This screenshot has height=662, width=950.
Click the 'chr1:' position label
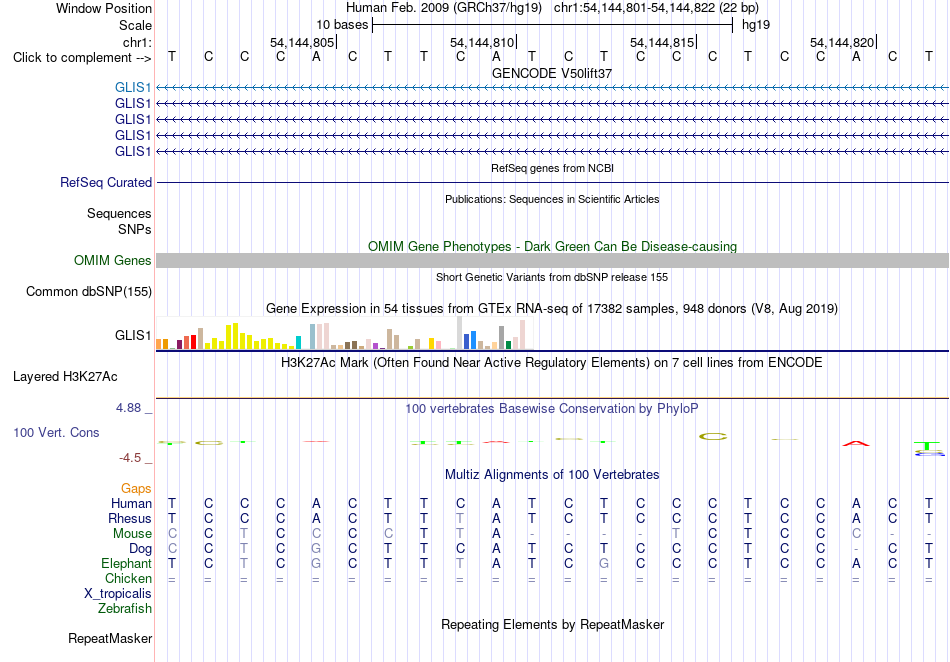(x=137, y=42)
